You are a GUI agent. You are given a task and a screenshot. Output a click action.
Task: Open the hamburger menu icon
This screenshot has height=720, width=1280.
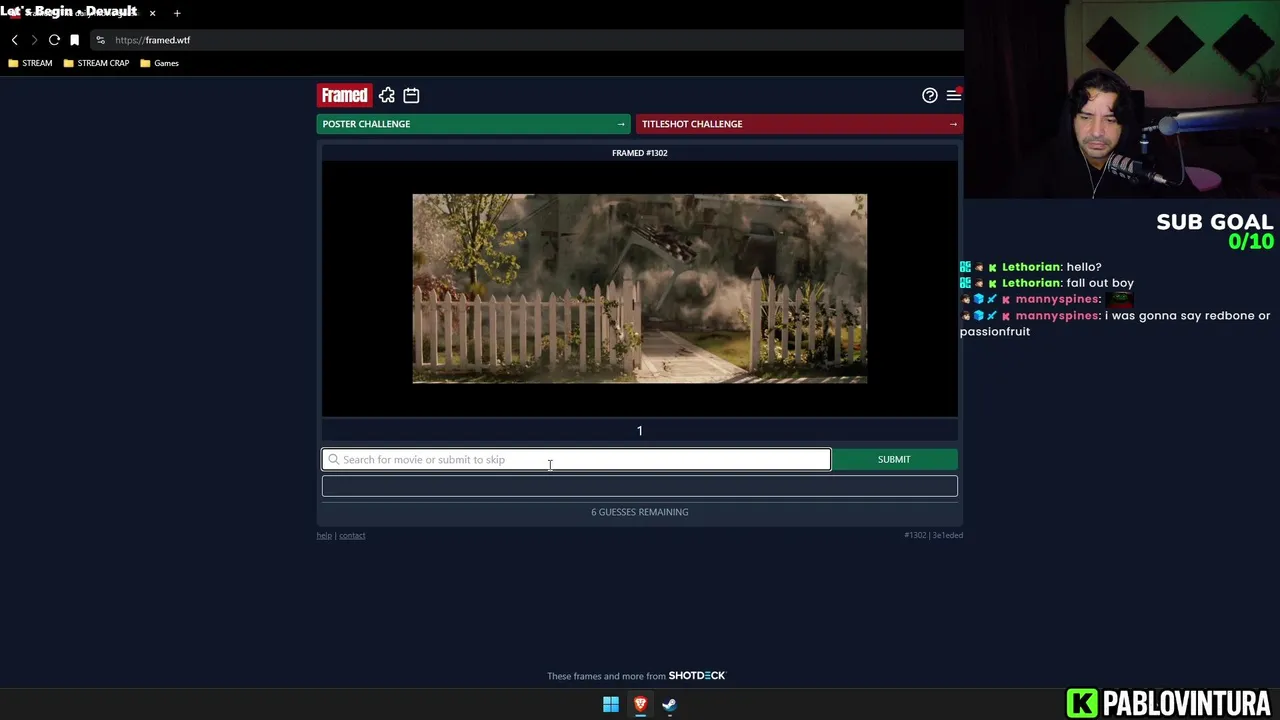[x=954, y=95]
